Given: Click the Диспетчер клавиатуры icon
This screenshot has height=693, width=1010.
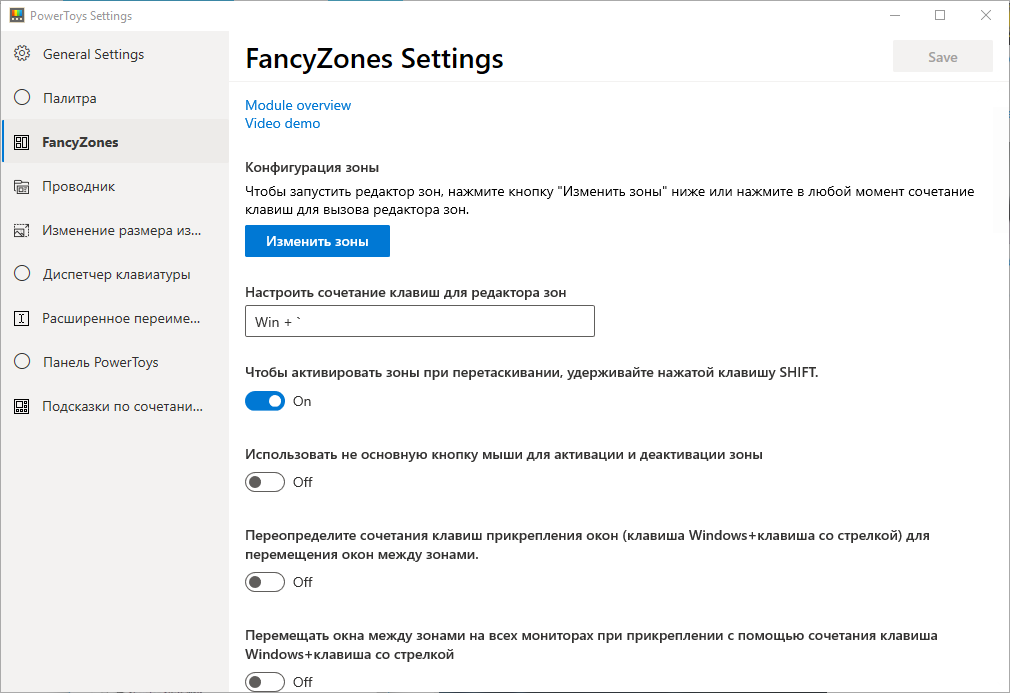Looking at the screenshot, I should tap(22, 274).
